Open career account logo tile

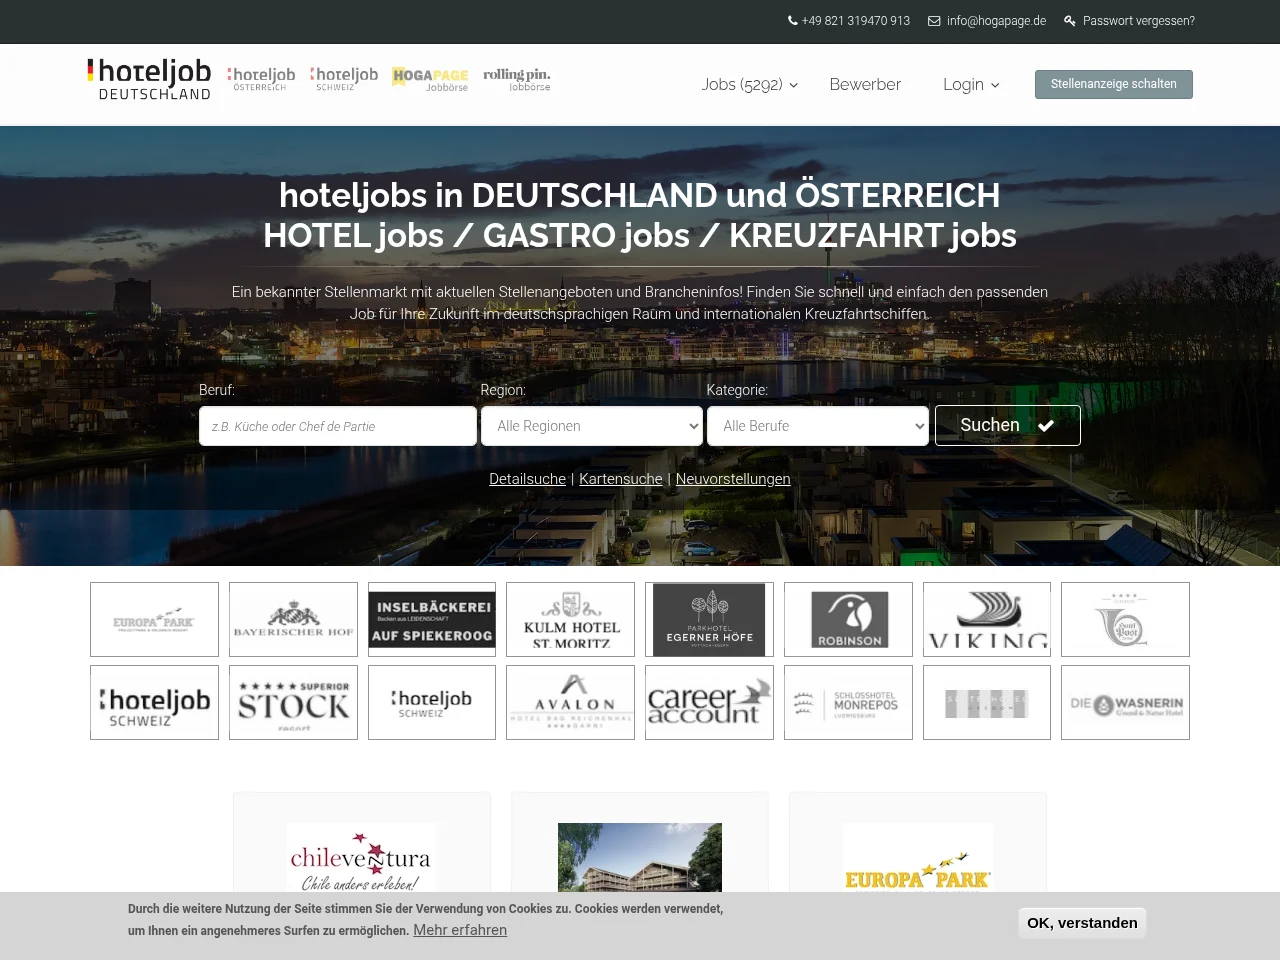pyautogui.click(x=709, y=703)
